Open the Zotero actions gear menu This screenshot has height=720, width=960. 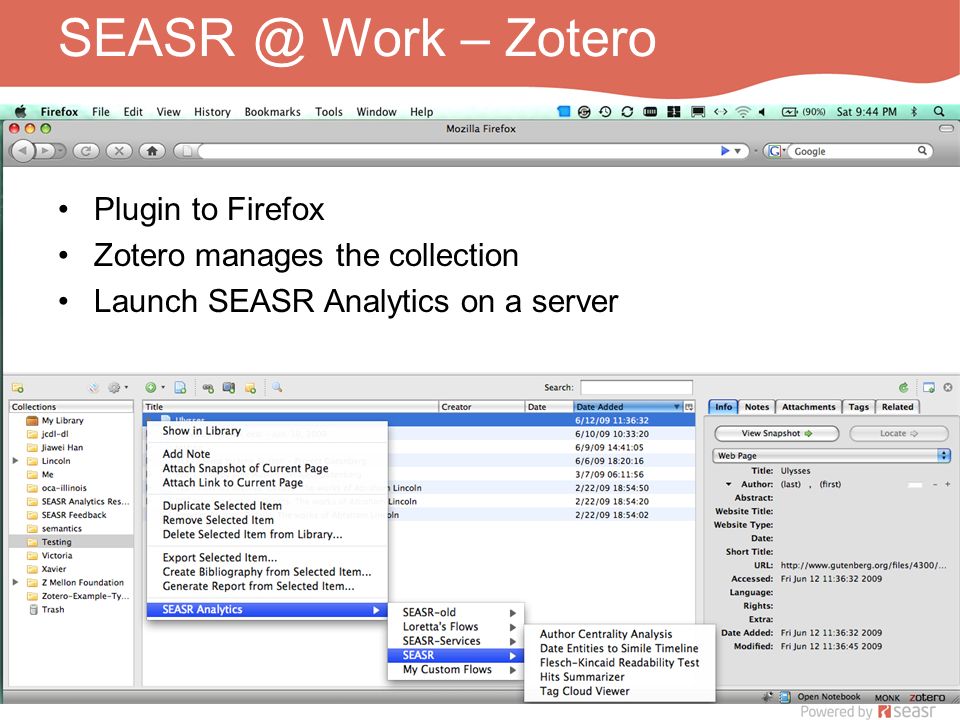(114, 388)
